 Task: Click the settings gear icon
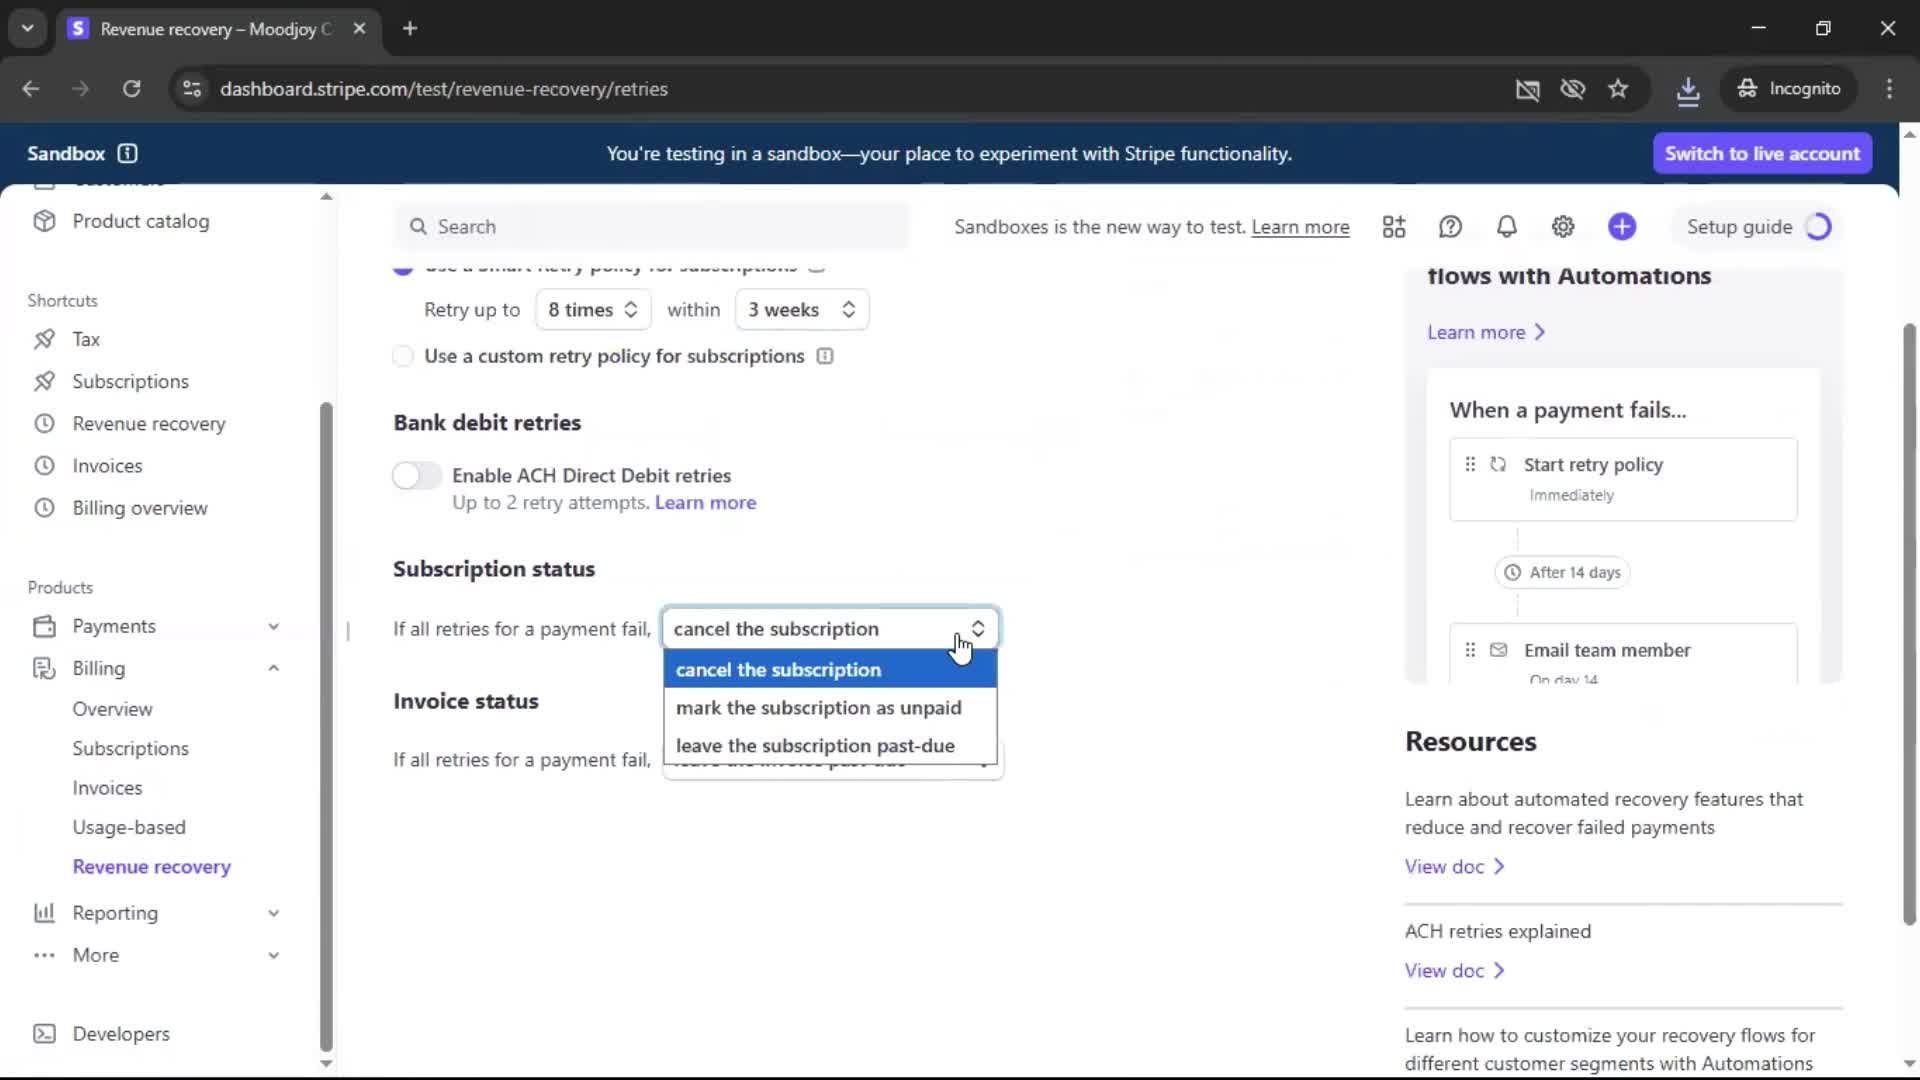pos(1563,227)
